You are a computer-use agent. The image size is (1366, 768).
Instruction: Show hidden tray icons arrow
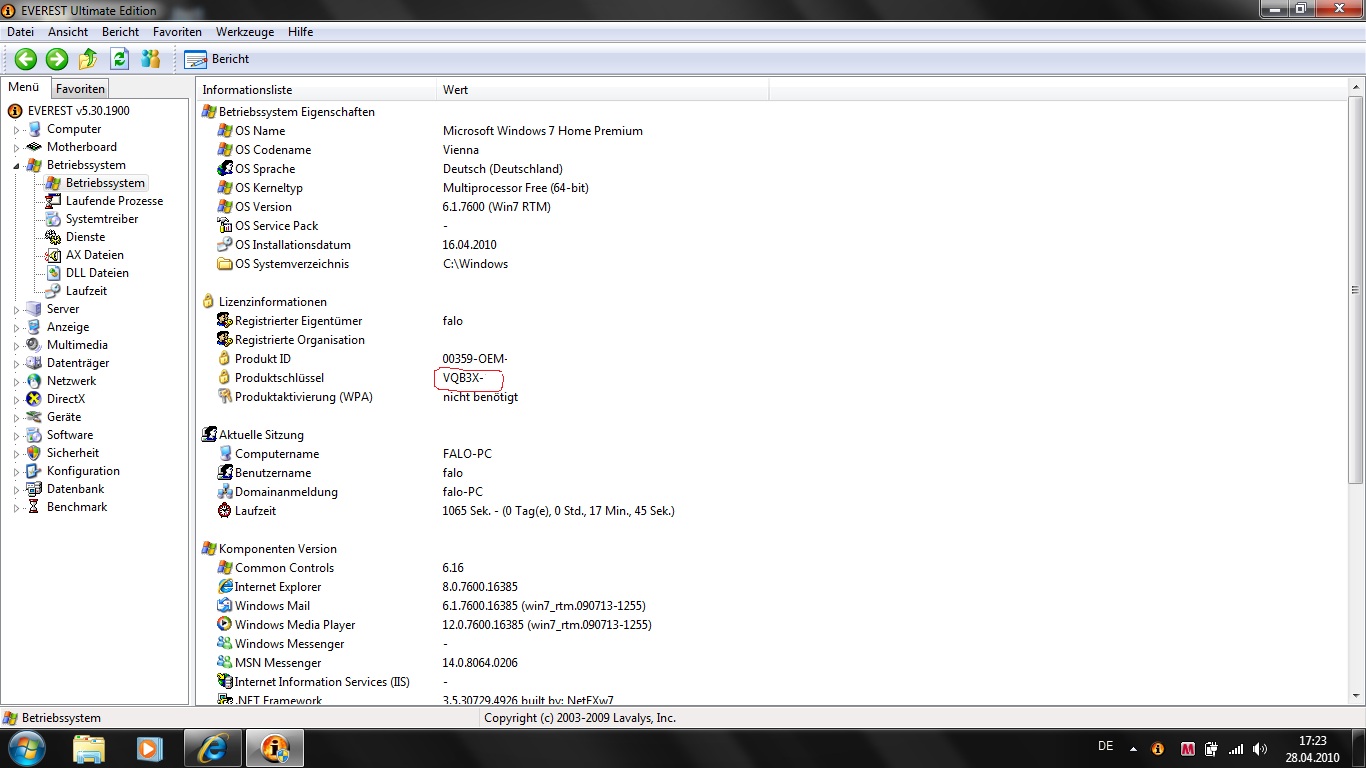1133,748
